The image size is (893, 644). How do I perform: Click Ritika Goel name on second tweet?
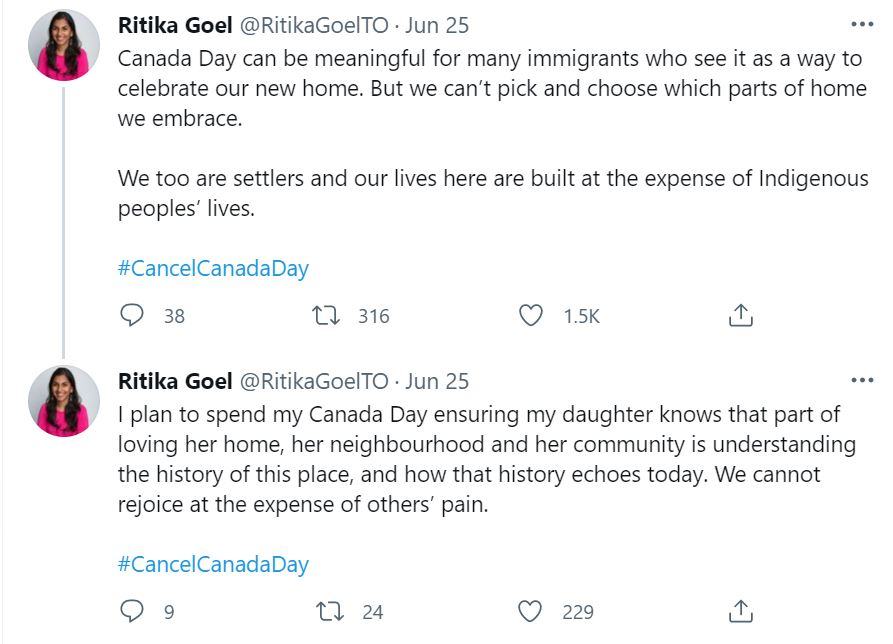click(x=175, y=381)
